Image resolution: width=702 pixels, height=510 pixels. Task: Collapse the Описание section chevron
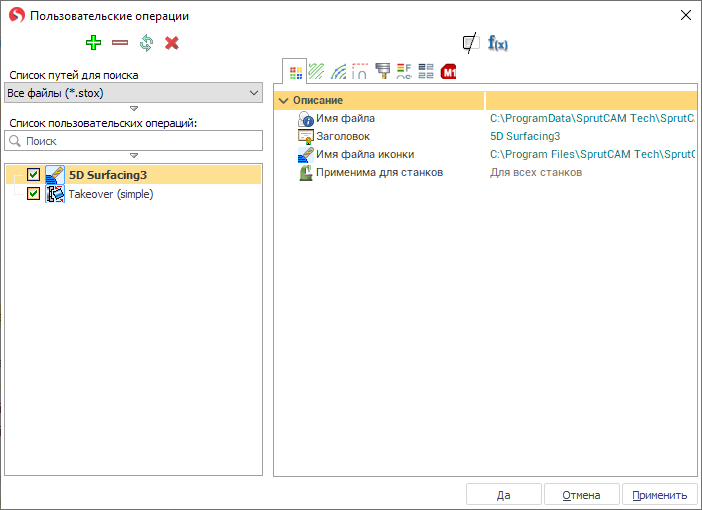click(x=284, y=101)
